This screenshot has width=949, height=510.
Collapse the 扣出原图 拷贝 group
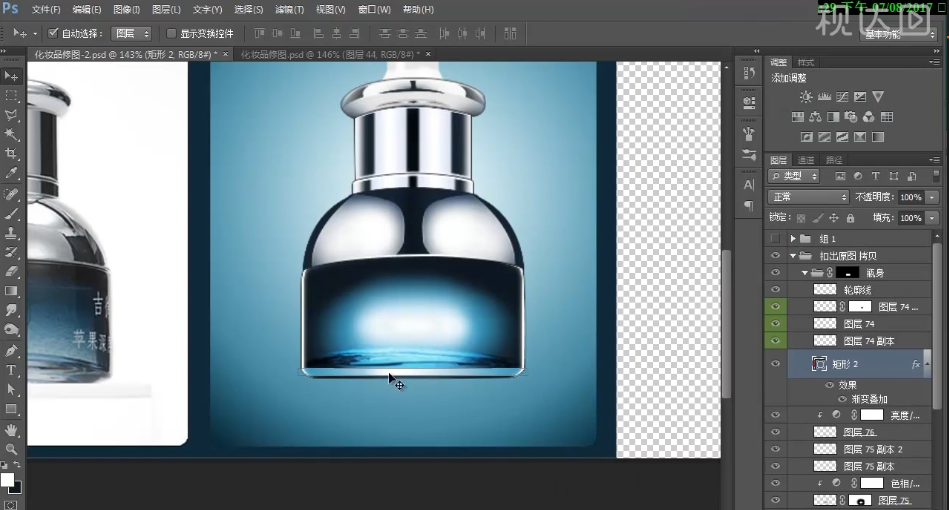[793, 256]
